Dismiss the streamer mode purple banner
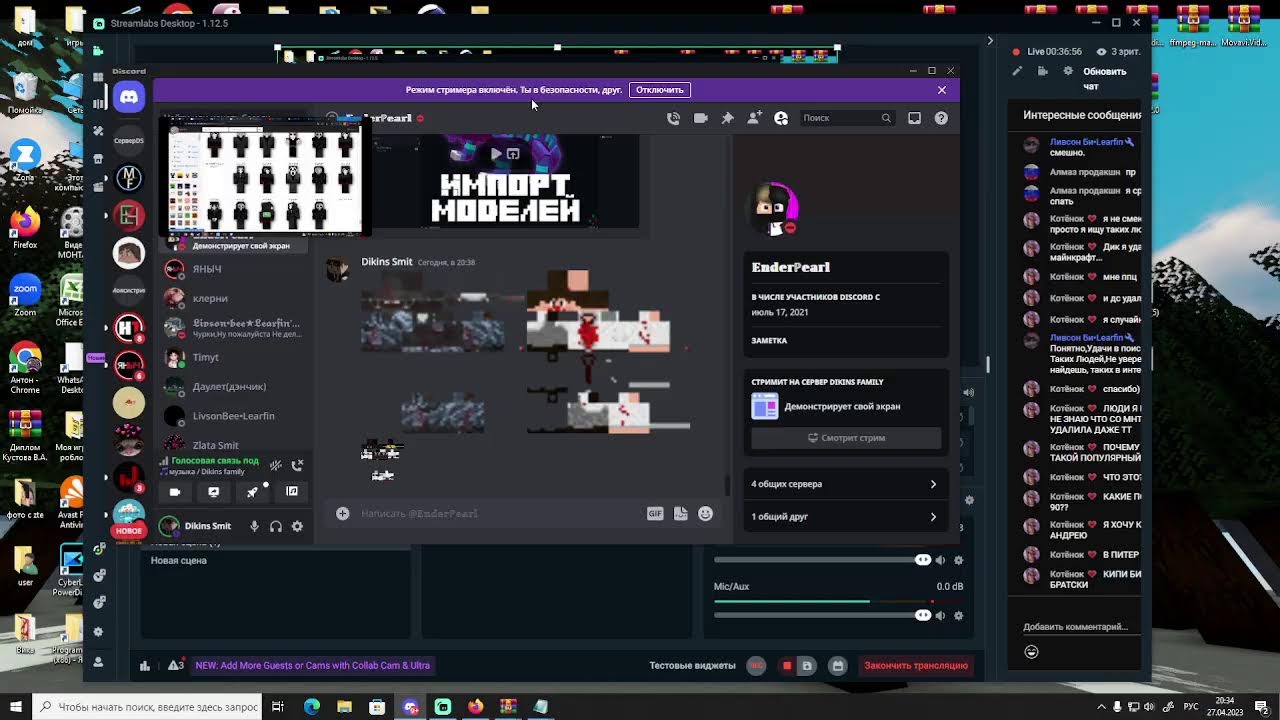This screenshot has height=720, width=1280. click(941, 90)
